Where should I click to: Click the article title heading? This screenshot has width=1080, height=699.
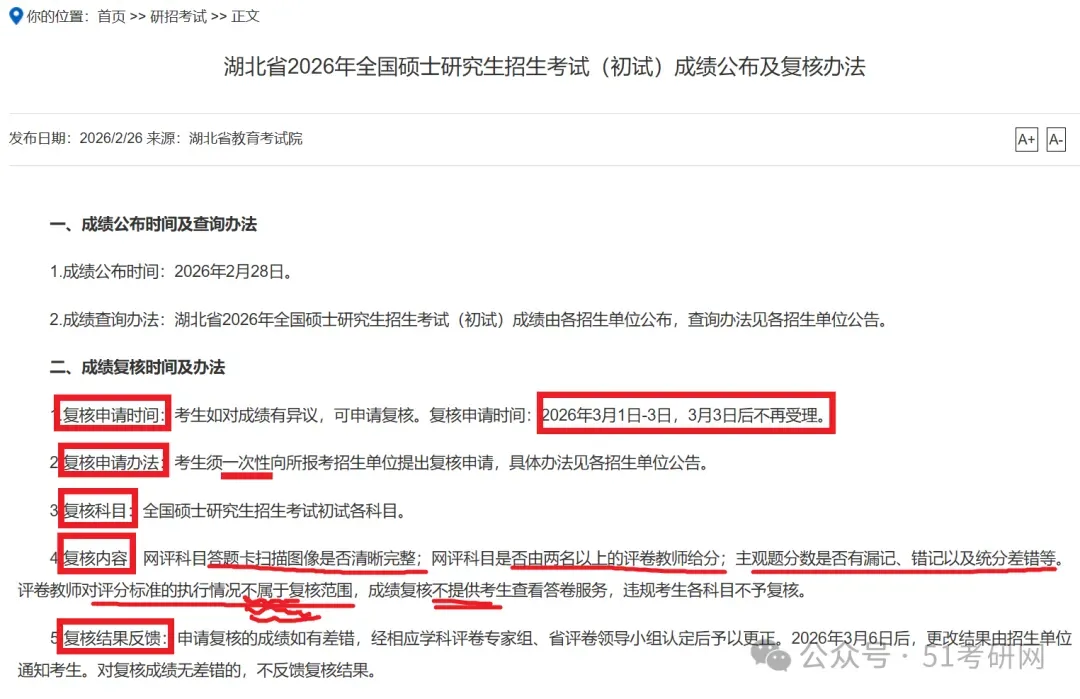(x=544, y=66)
